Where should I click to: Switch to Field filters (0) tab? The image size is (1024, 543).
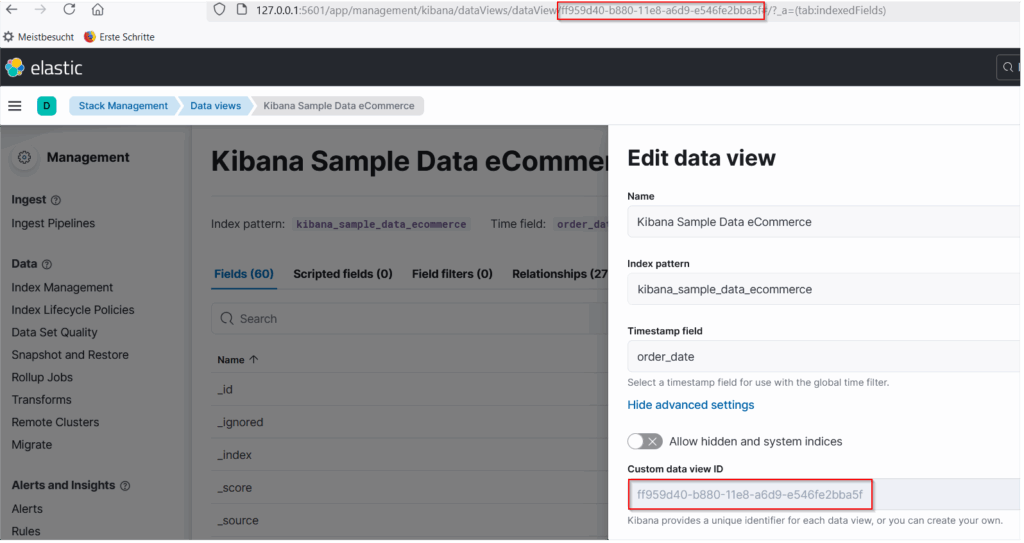click(x=452, y=274)
